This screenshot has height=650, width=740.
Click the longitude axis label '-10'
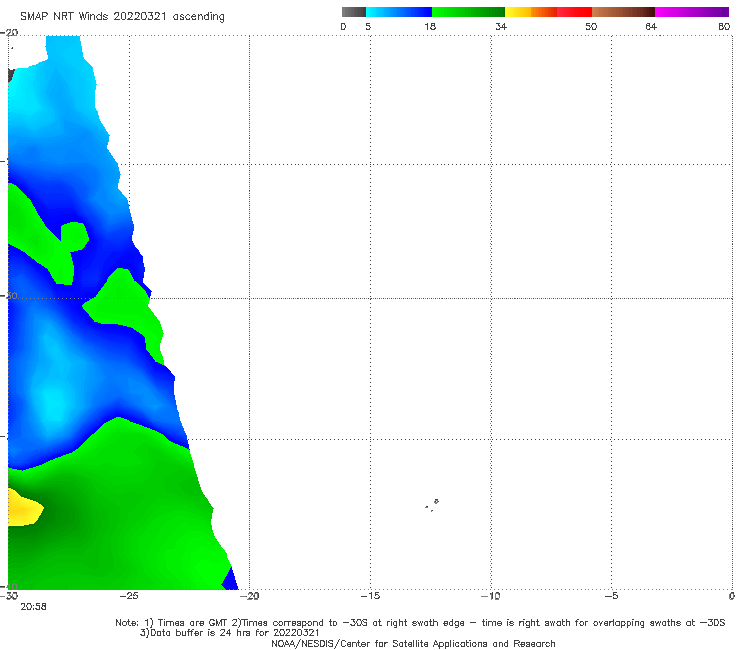pos(490,596)
